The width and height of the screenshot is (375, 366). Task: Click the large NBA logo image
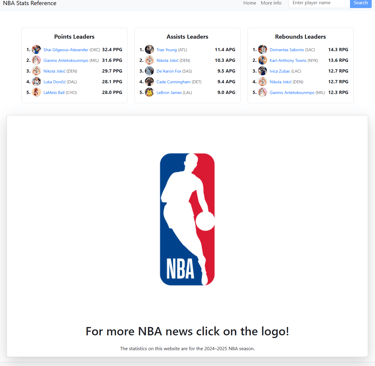click(187, 219)
